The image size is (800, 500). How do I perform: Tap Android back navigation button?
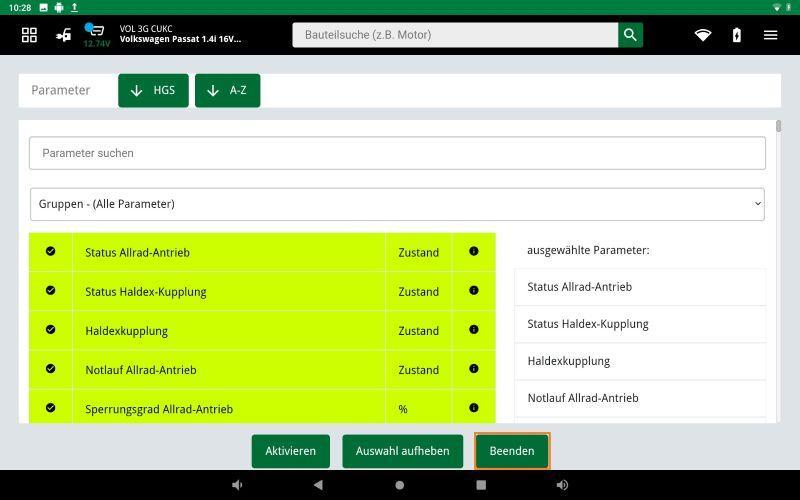318,485
